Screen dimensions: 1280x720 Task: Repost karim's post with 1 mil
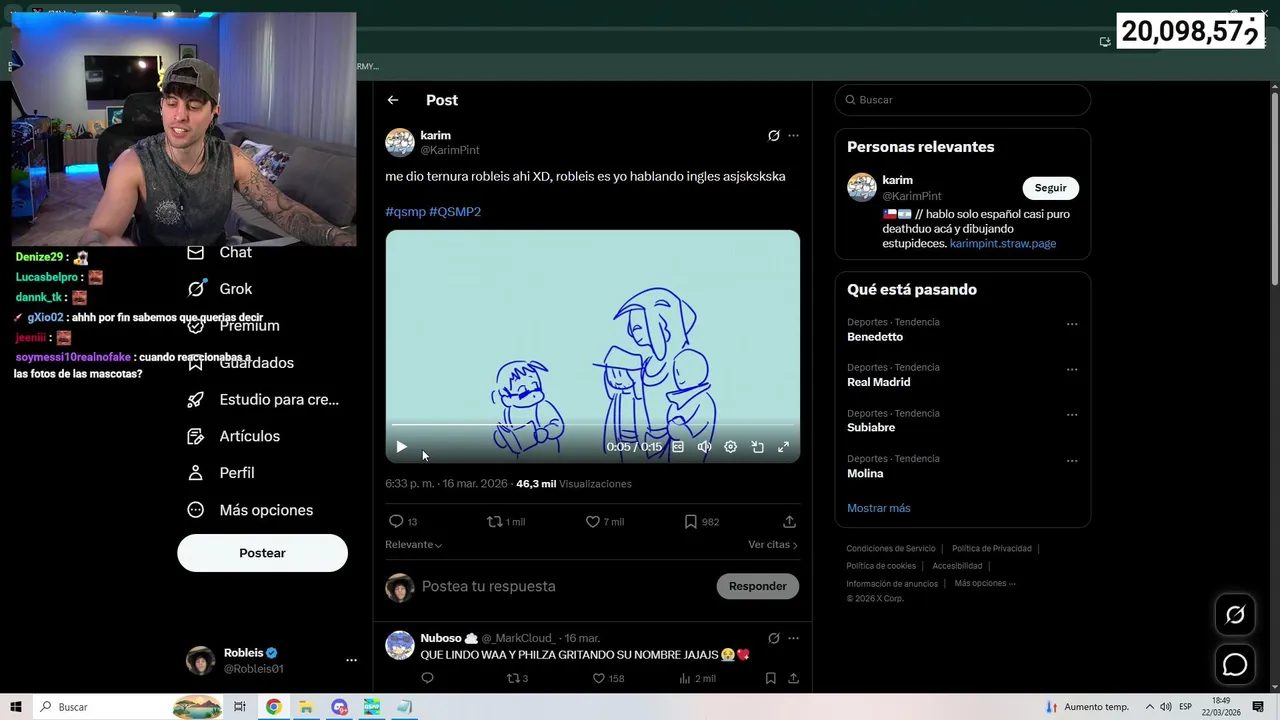pyautogui.click(x=505, y=522)
